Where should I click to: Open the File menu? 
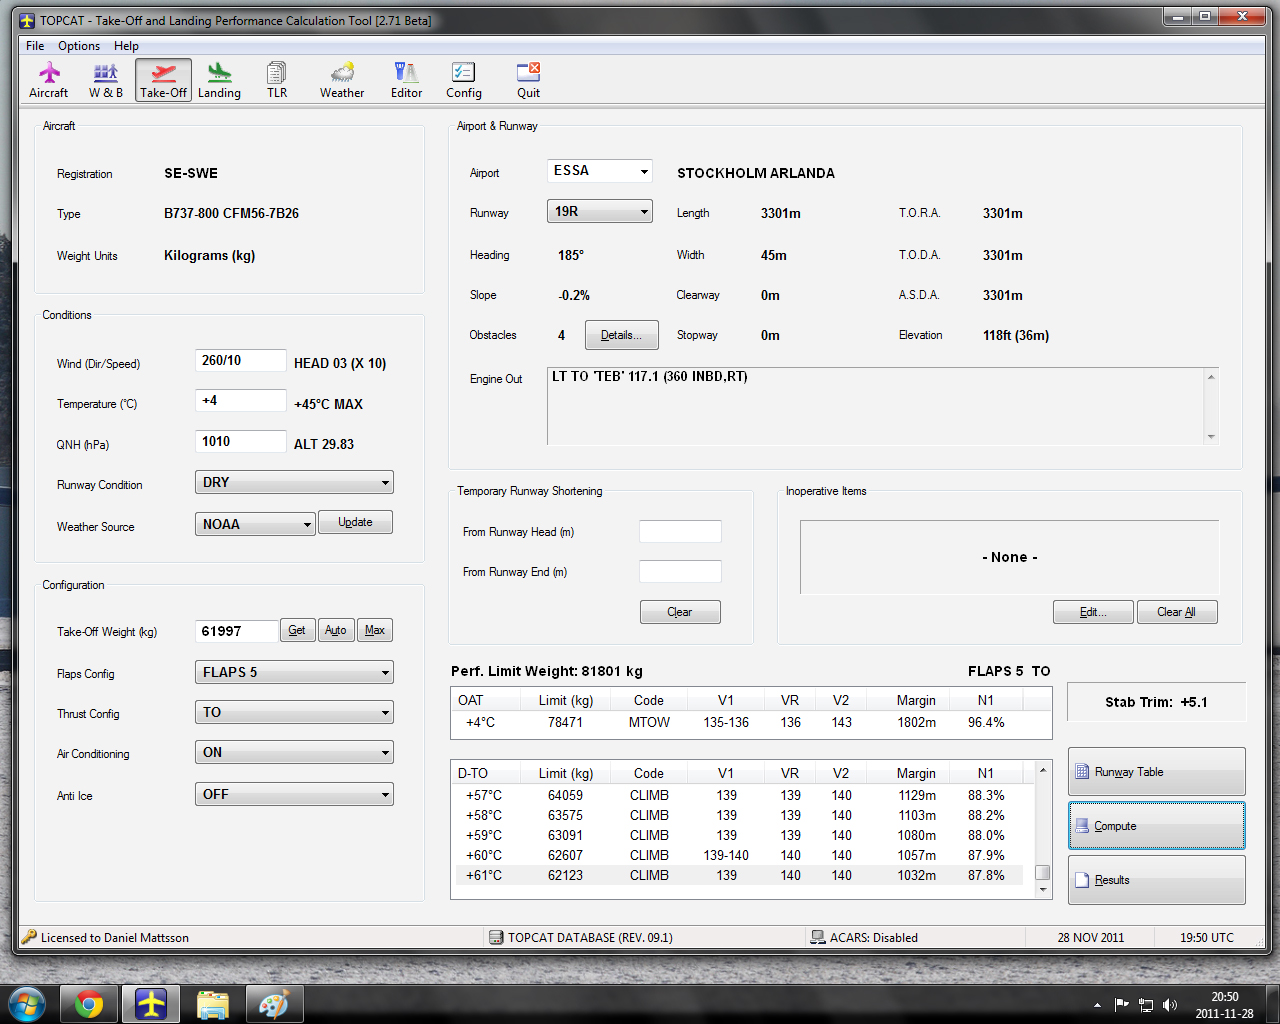coord(35,46)
